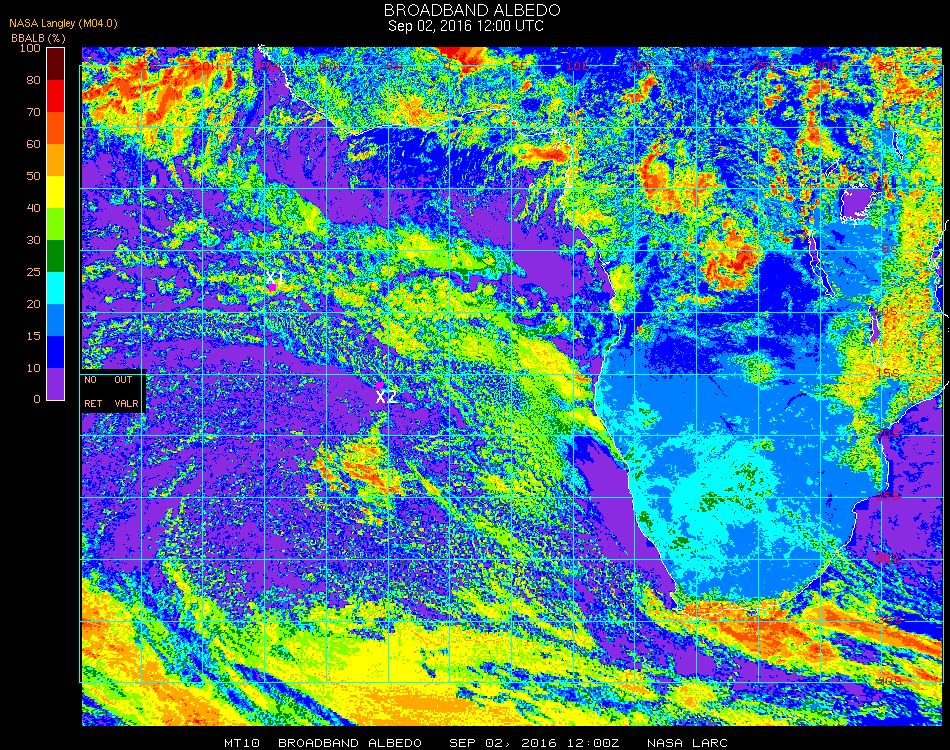The height and width of the screenshot is (750, 950).
Task: Click the 'BBALB (%)' legend heading
Action: tap(38, 38)
